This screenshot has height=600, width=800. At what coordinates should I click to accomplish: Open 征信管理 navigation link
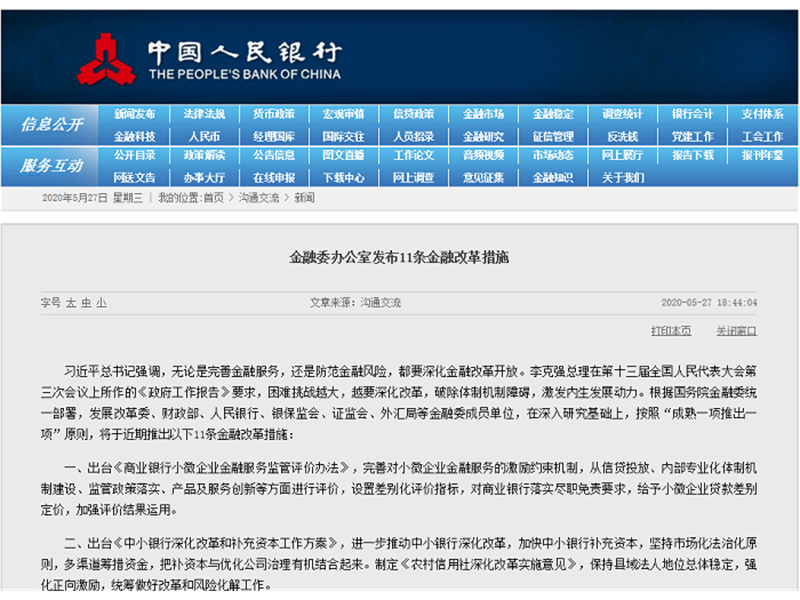click(553, 136)
